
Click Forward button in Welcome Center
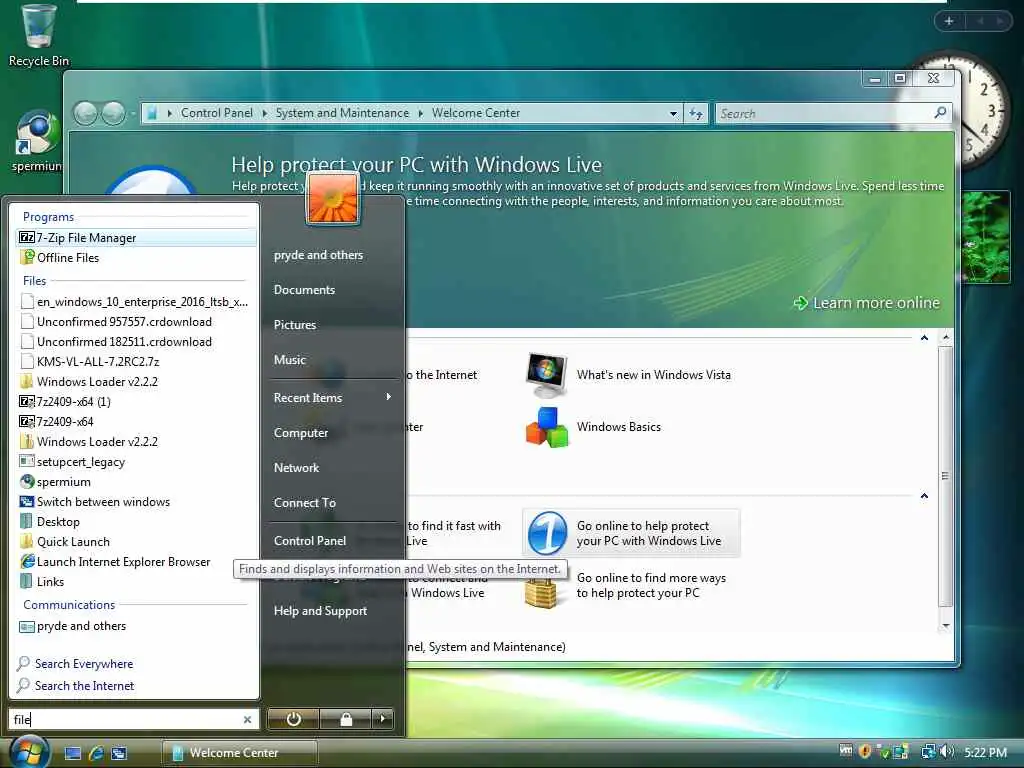[113, 114]
